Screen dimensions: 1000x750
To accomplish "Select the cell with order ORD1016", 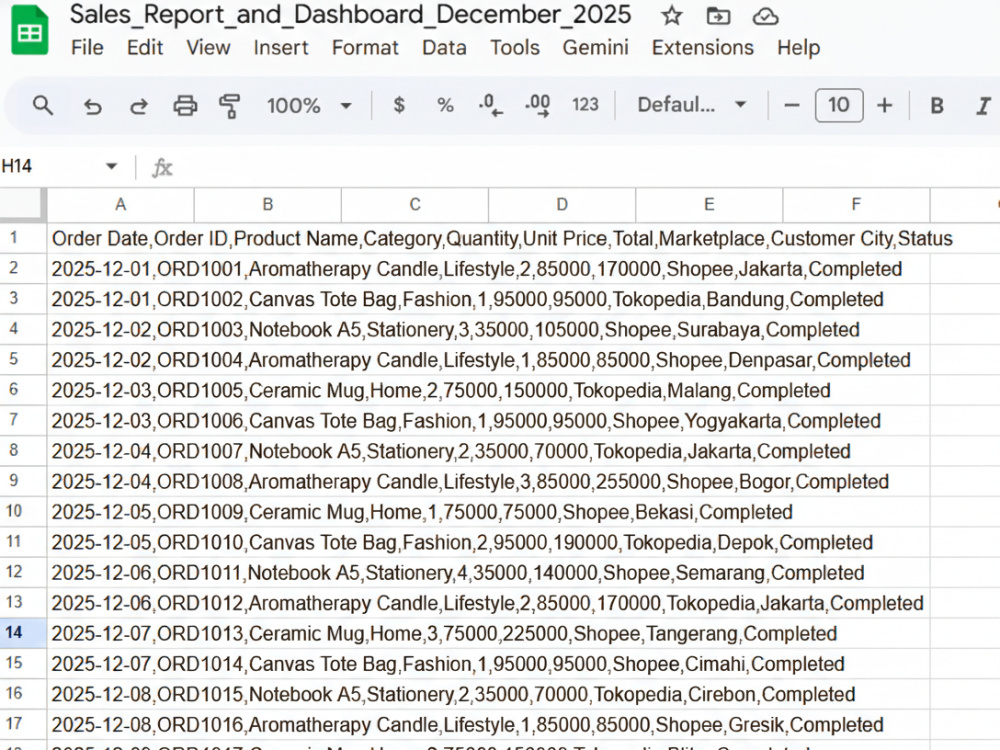I will 120,724.
